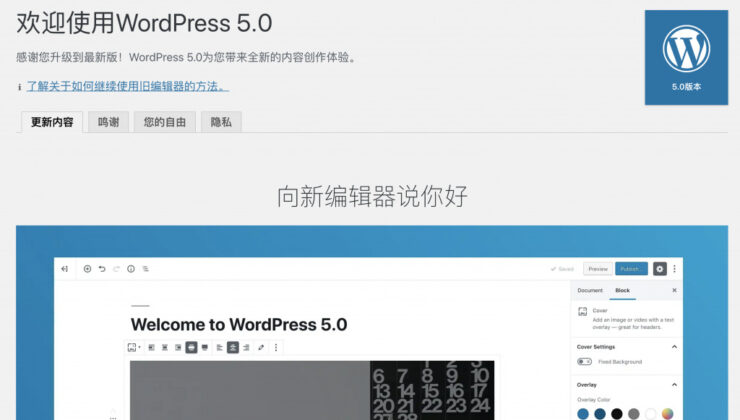
Task: Click the Add block plus icon
Action: [x=87, y=269]
